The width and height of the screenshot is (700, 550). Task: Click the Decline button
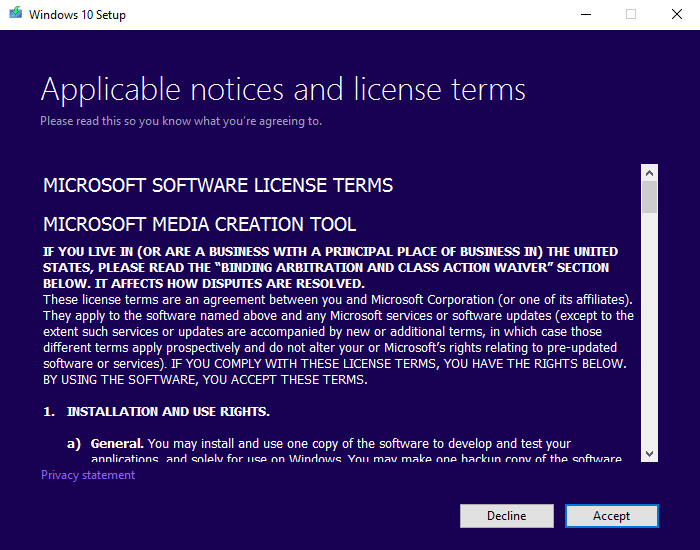(x=507, y=516)
